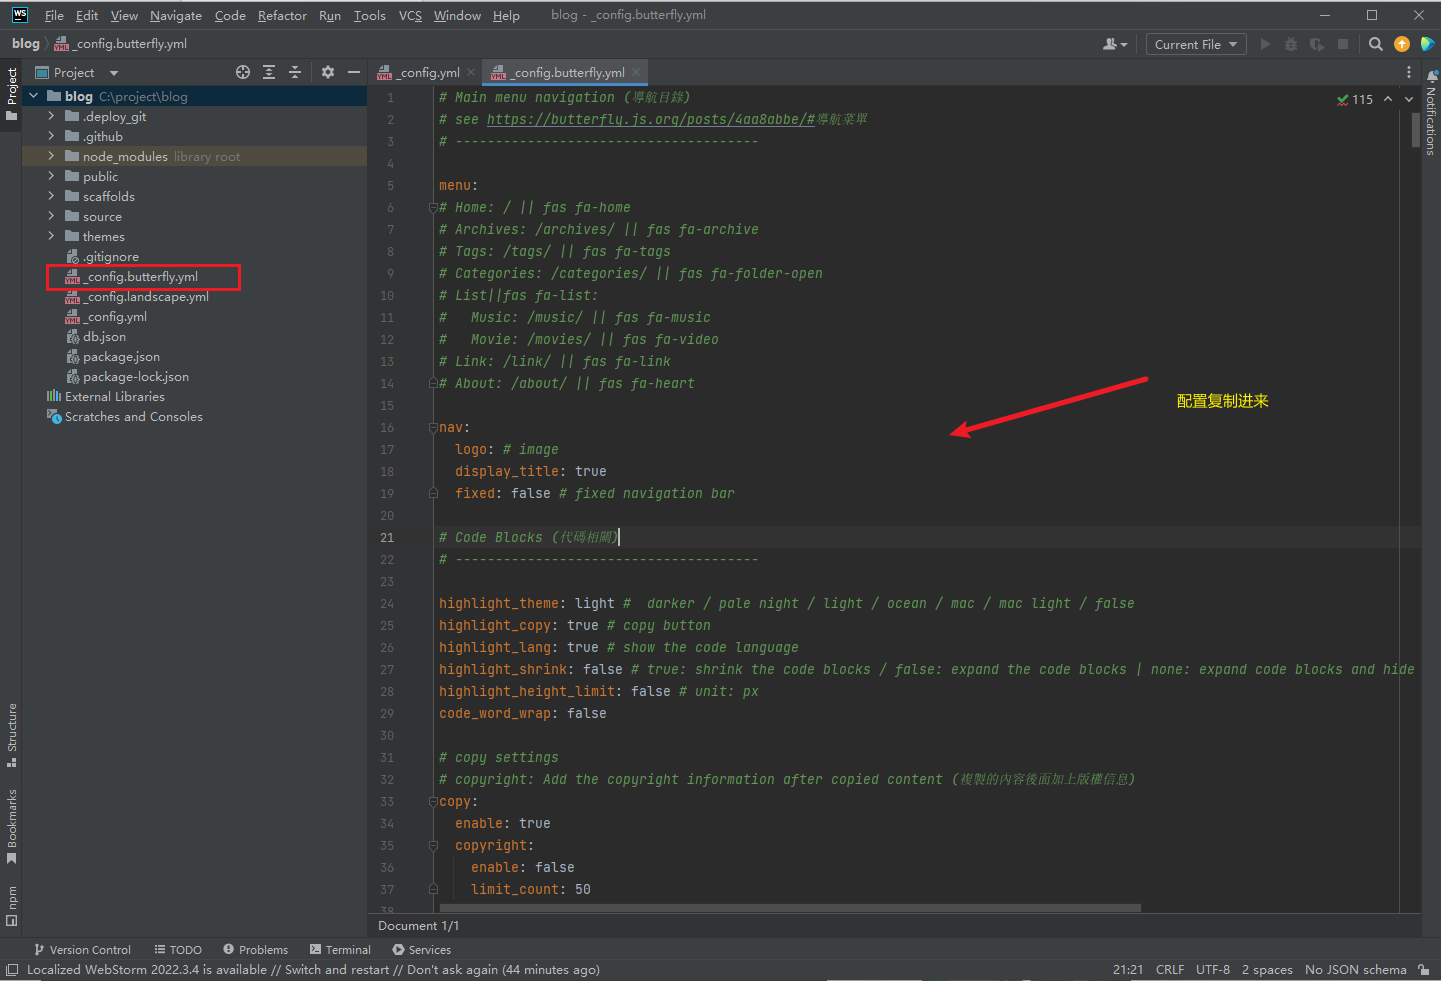
Task: Click No JSON schema widget
Action: click(1355, 969)
